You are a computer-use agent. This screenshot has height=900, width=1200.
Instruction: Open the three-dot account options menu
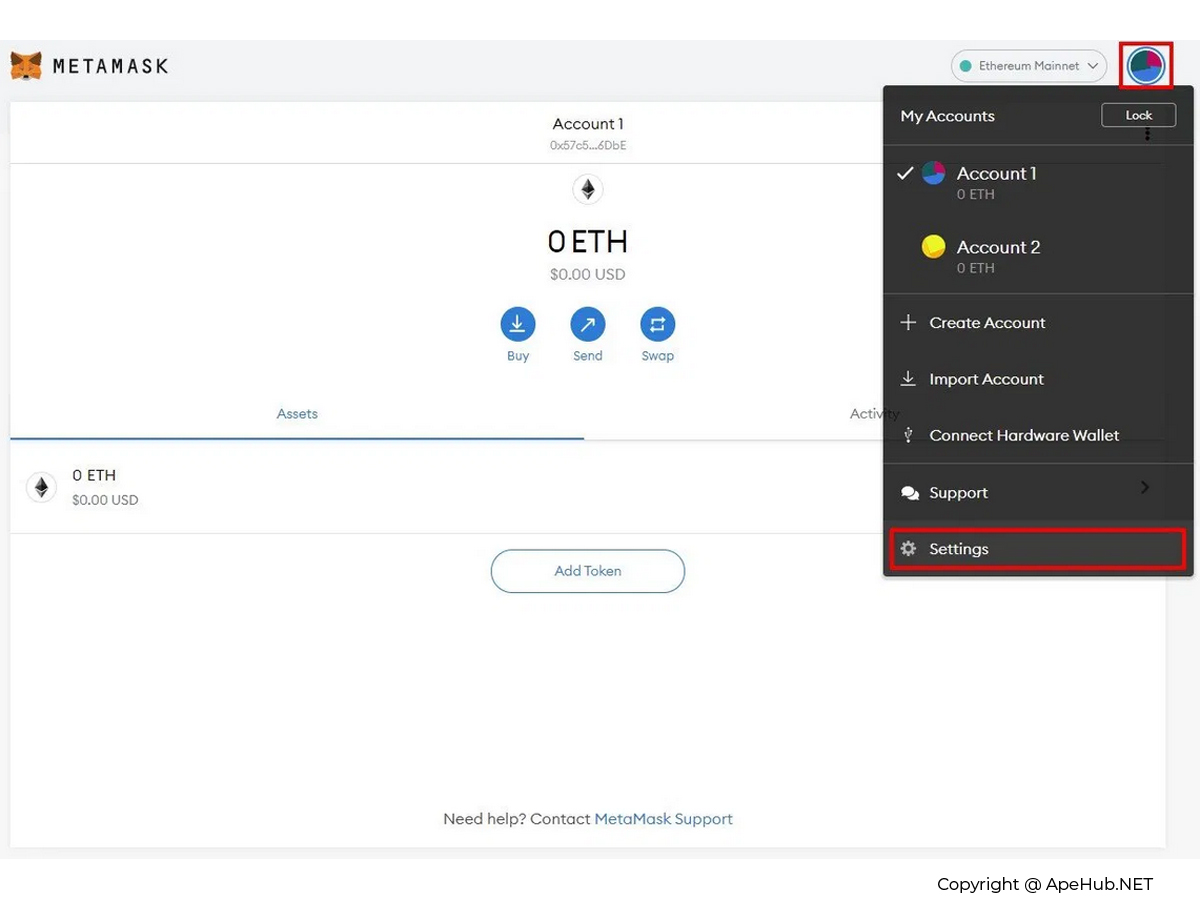(x=1147, y=134)
